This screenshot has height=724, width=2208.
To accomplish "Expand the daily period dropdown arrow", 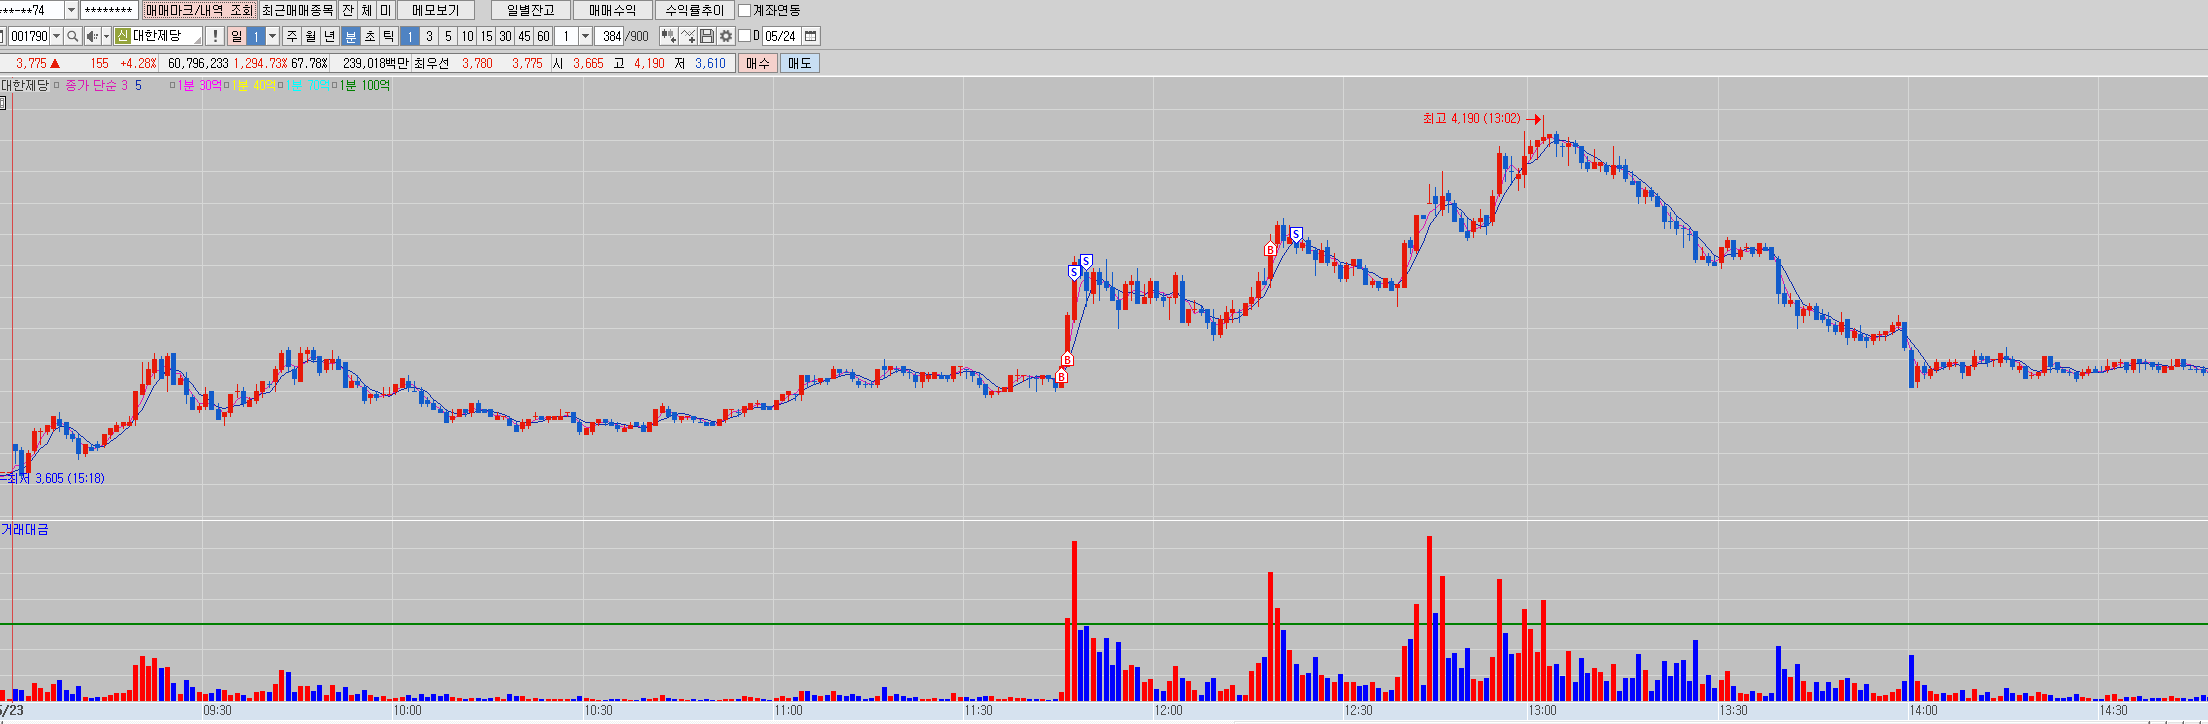I will [272, 36].
